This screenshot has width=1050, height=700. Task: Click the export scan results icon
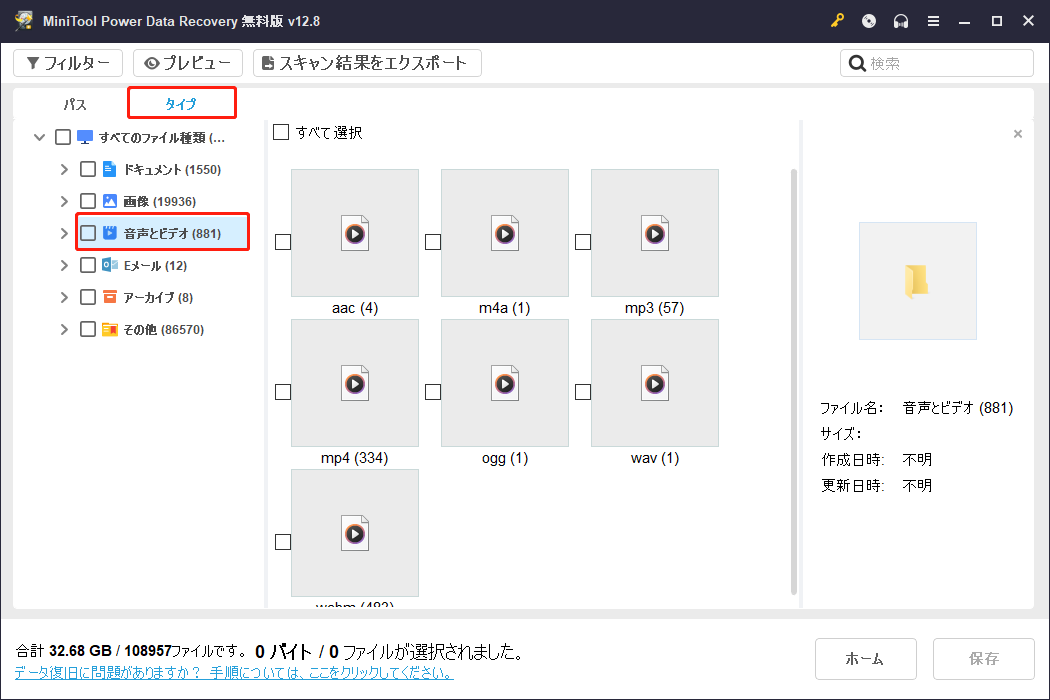pos(266,62)
